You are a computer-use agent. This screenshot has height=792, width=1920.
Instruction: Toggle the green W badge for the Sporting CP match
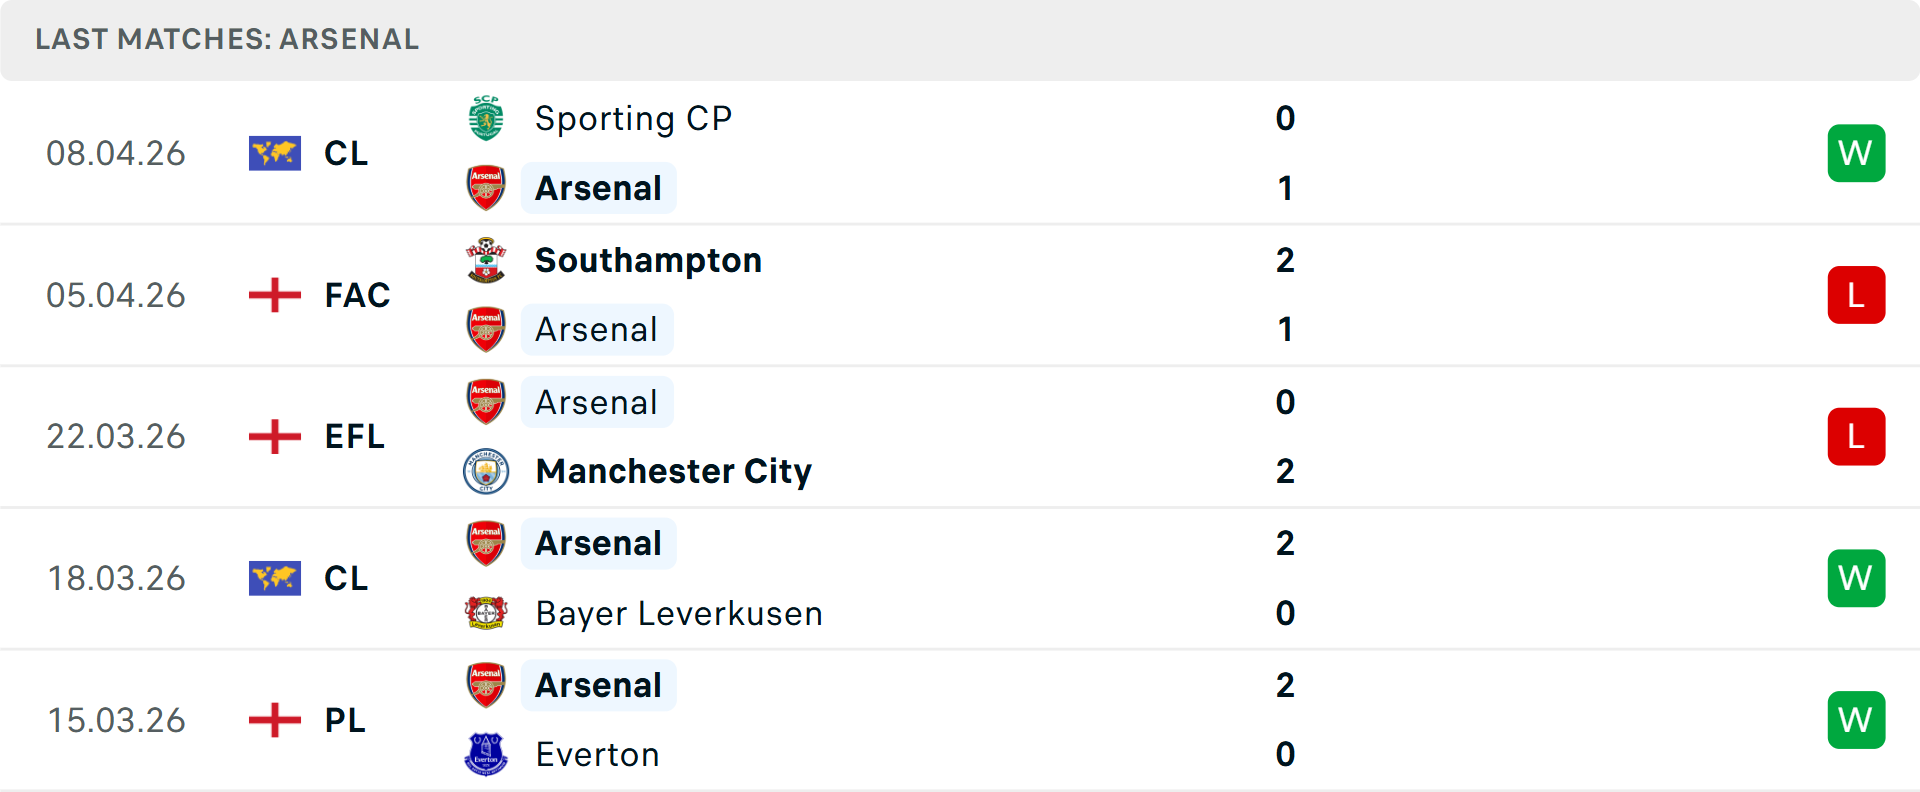[x=1856, y=153]
